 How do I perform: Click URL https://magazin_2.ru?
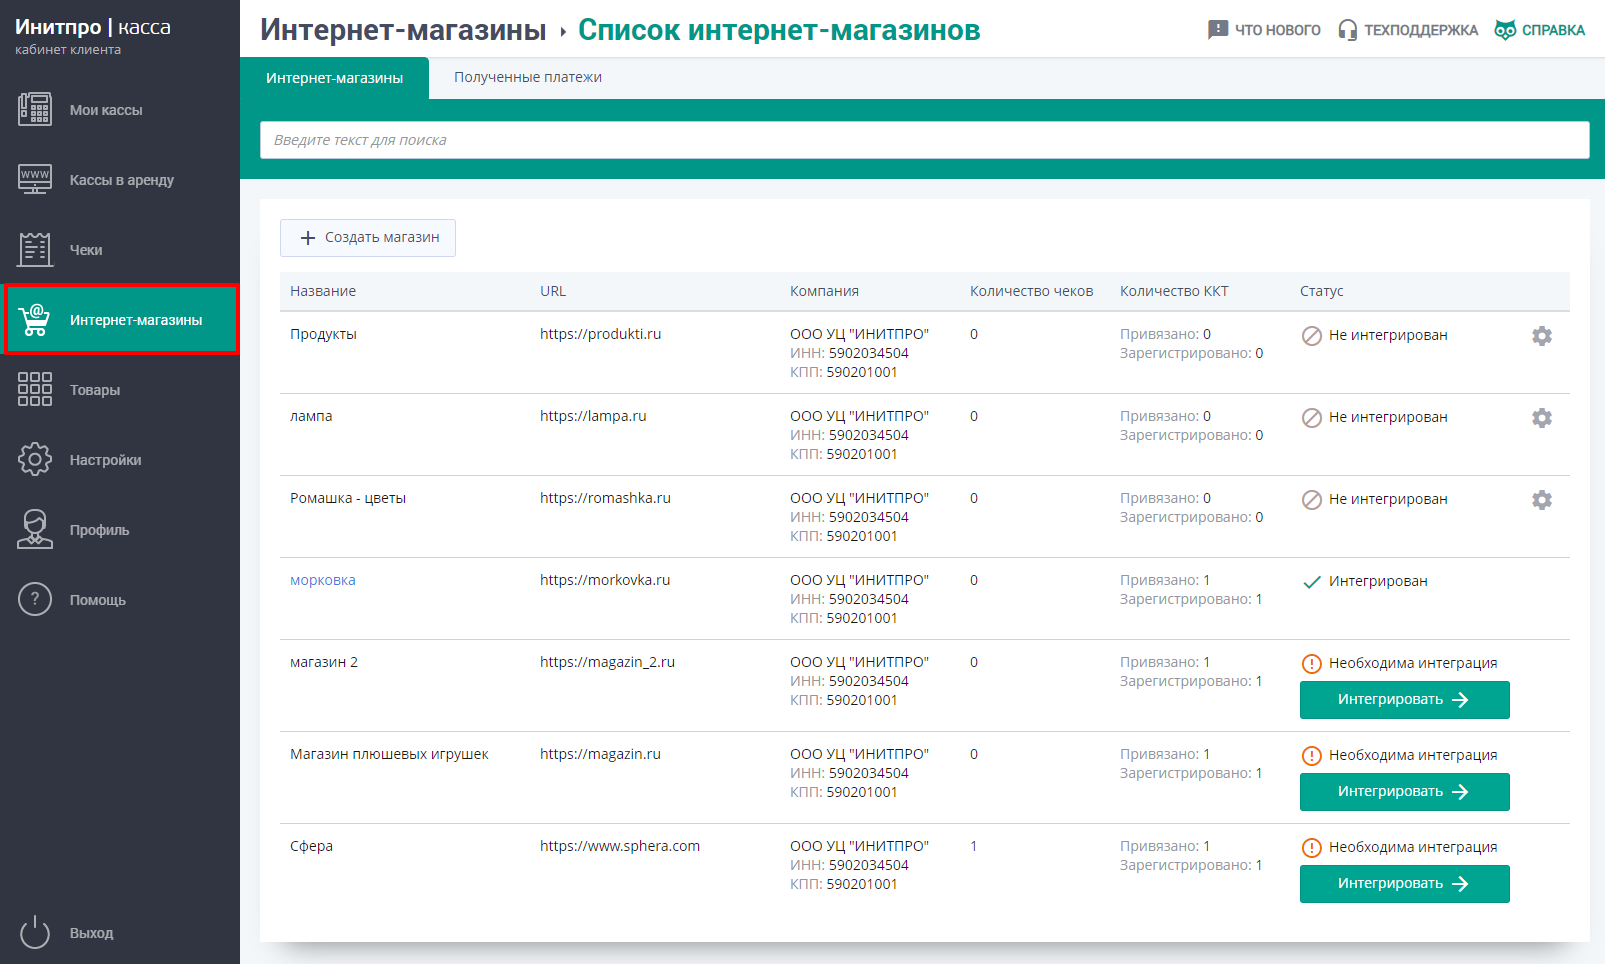click(607, 662)
